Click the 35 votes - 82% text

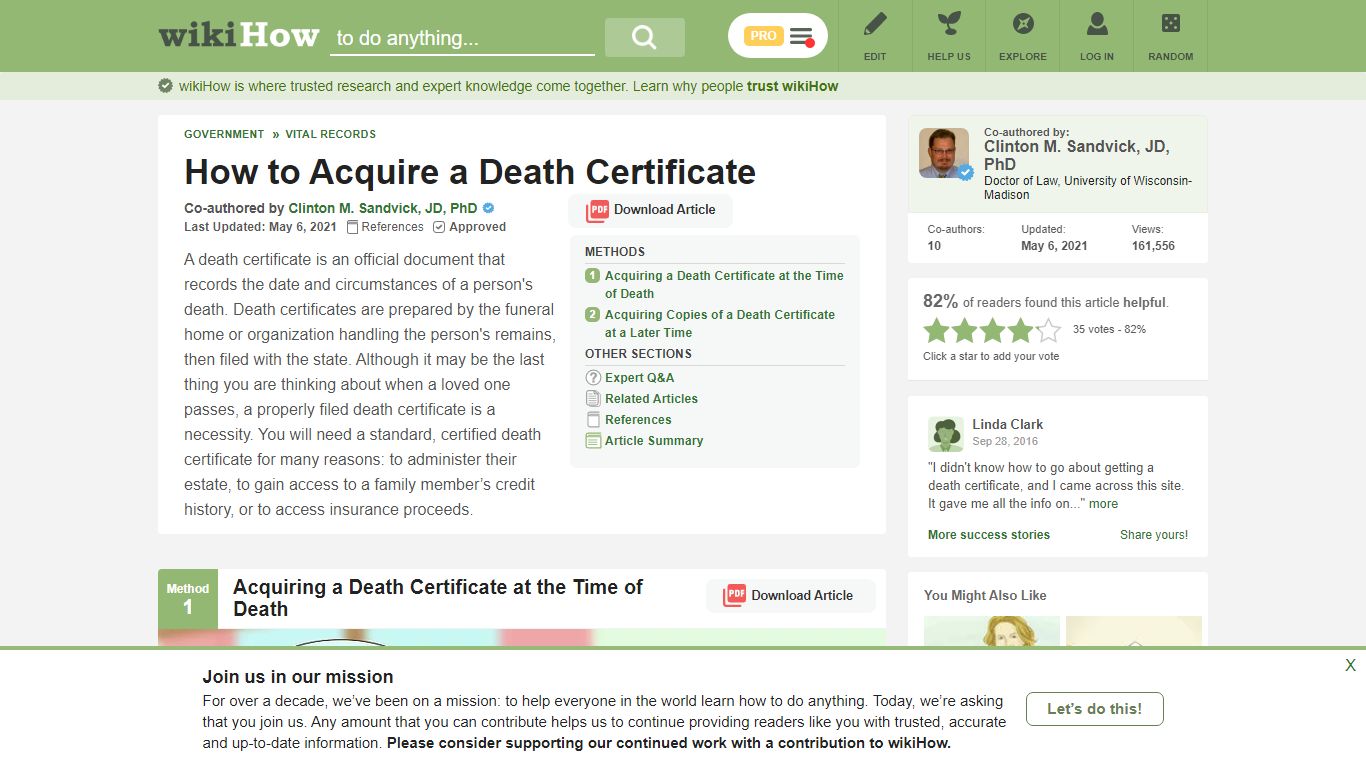coord(1109,329)
